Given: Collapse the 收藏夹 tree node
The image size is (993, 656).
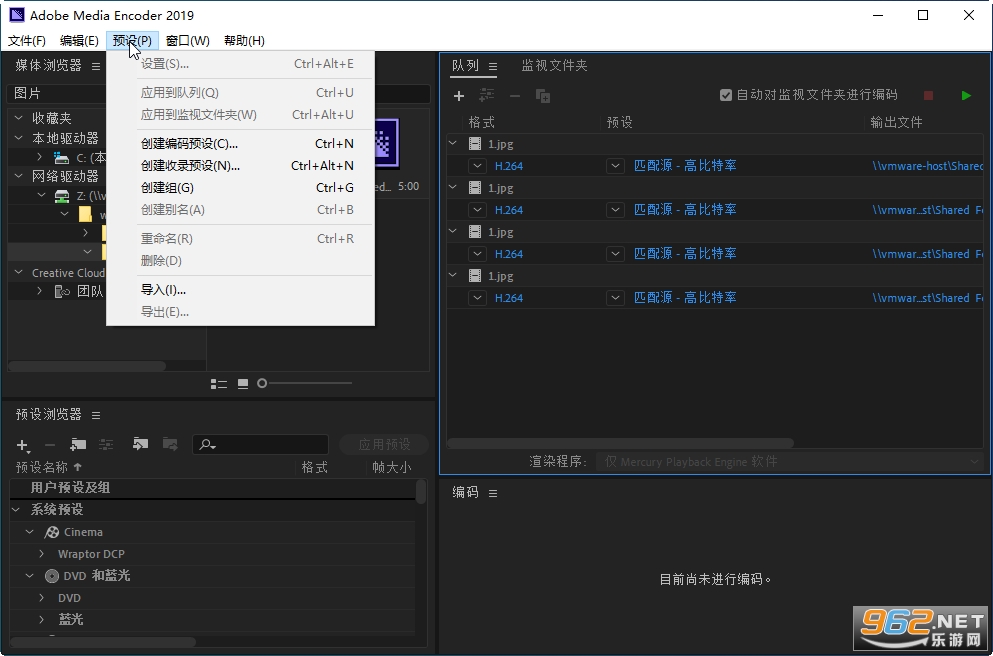Looking at the screenshot, I should (18, 118).
